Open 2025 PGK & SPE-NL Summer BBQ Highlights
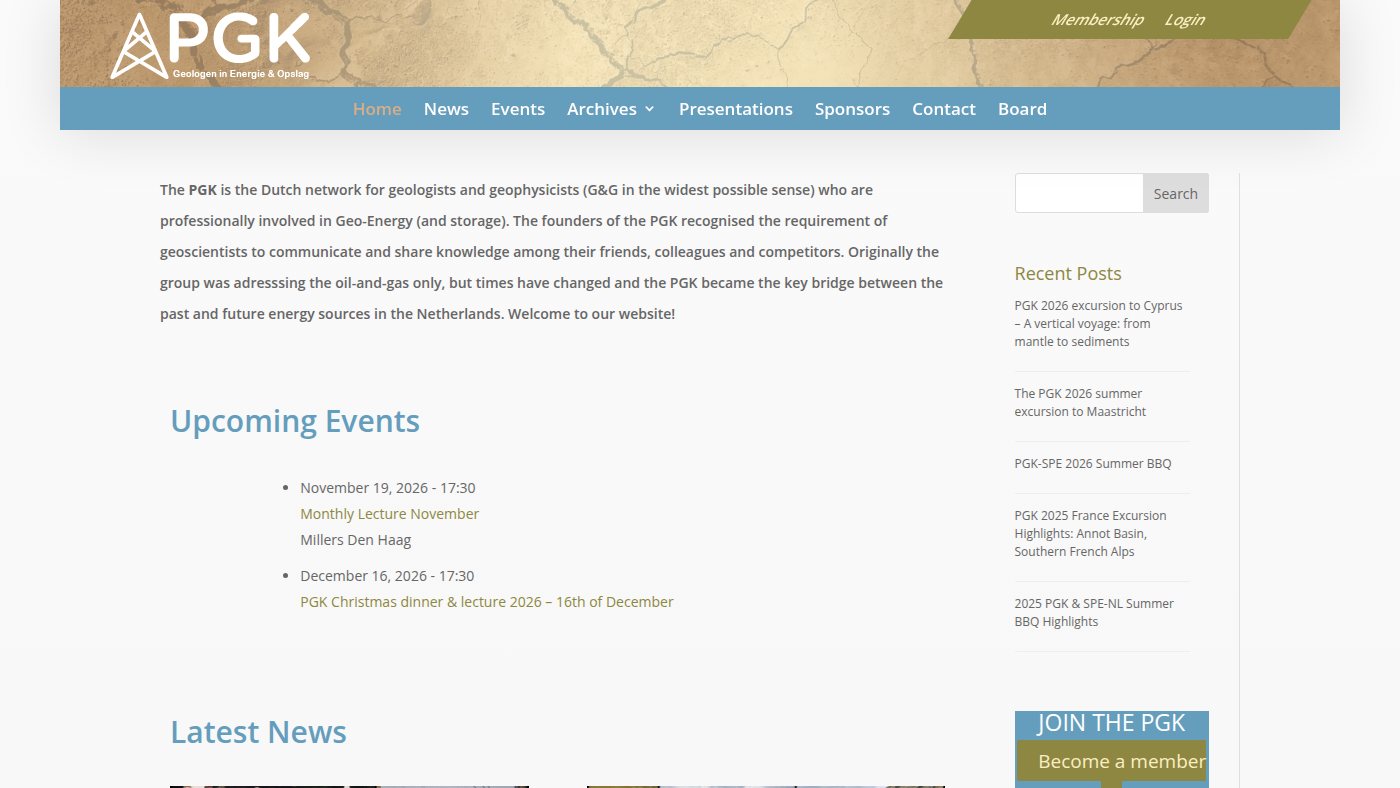 click(x=1094, y=612)
